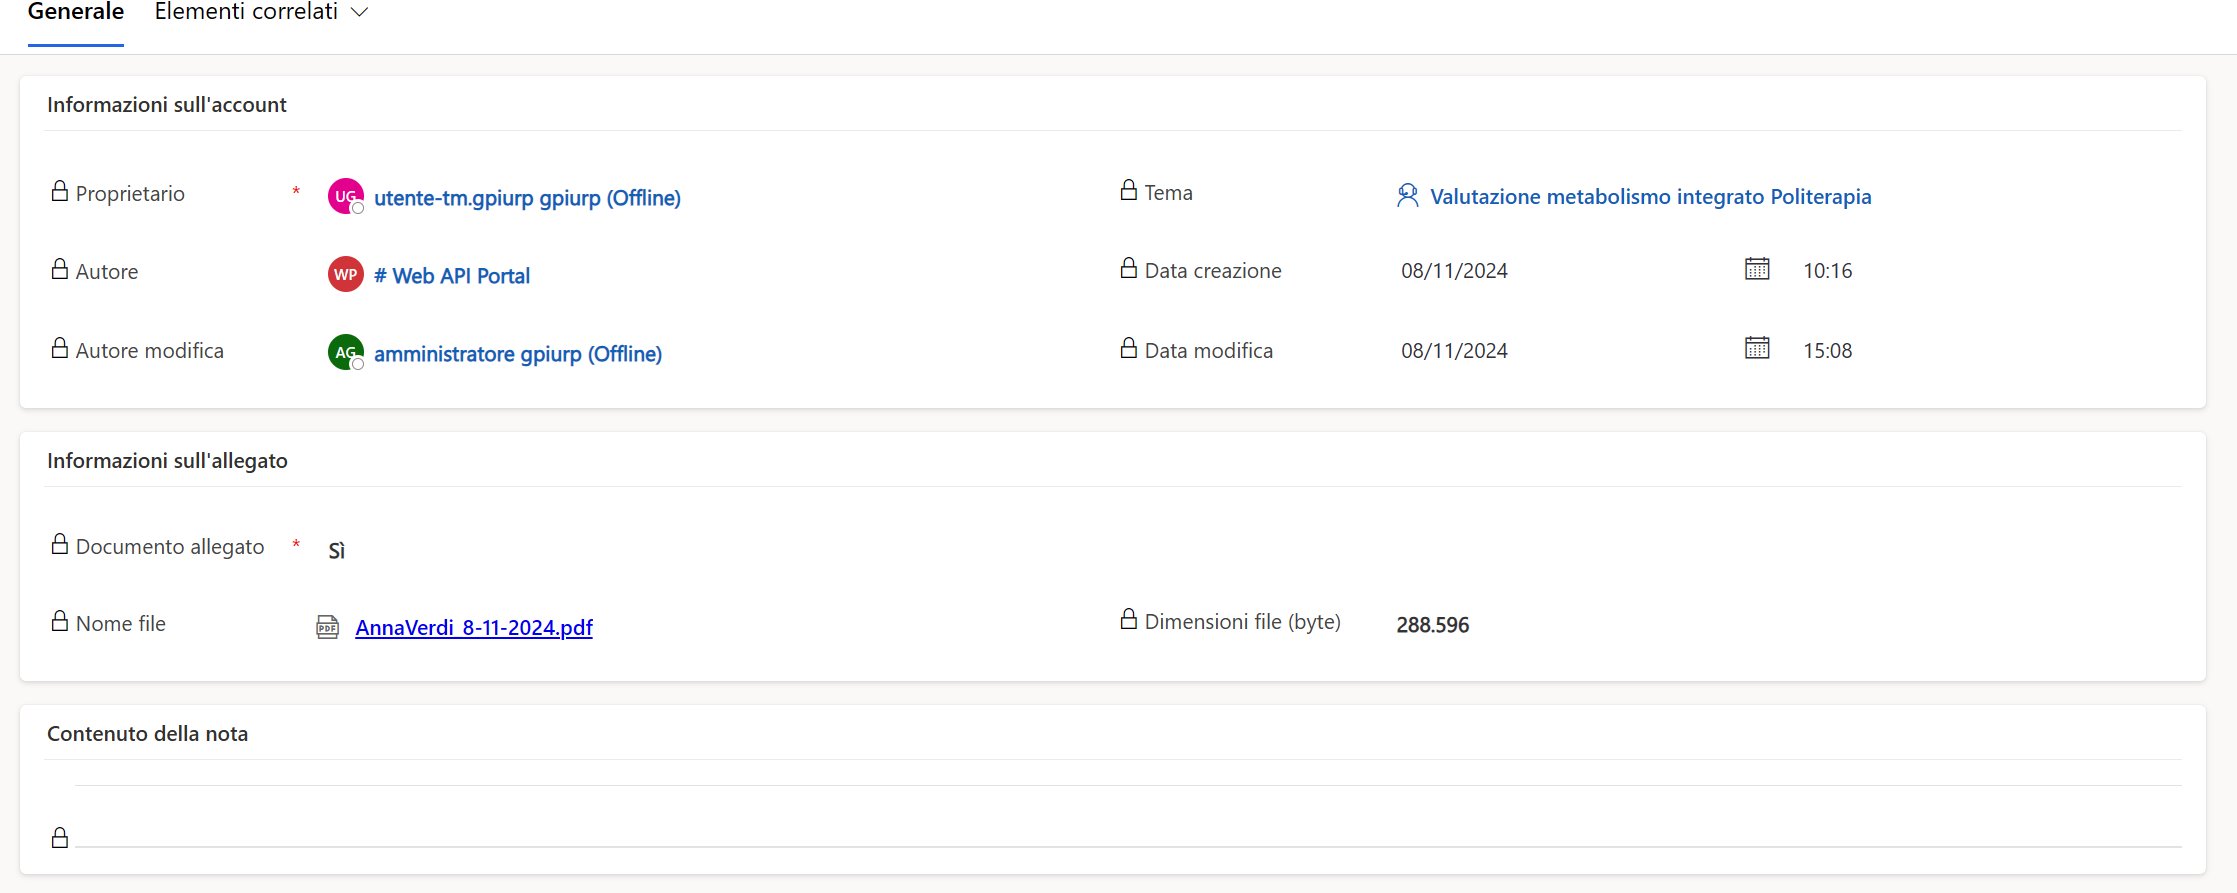Click the WP avatar icon for Autore
Screen dimensions: 2237x893
[345, 274]
